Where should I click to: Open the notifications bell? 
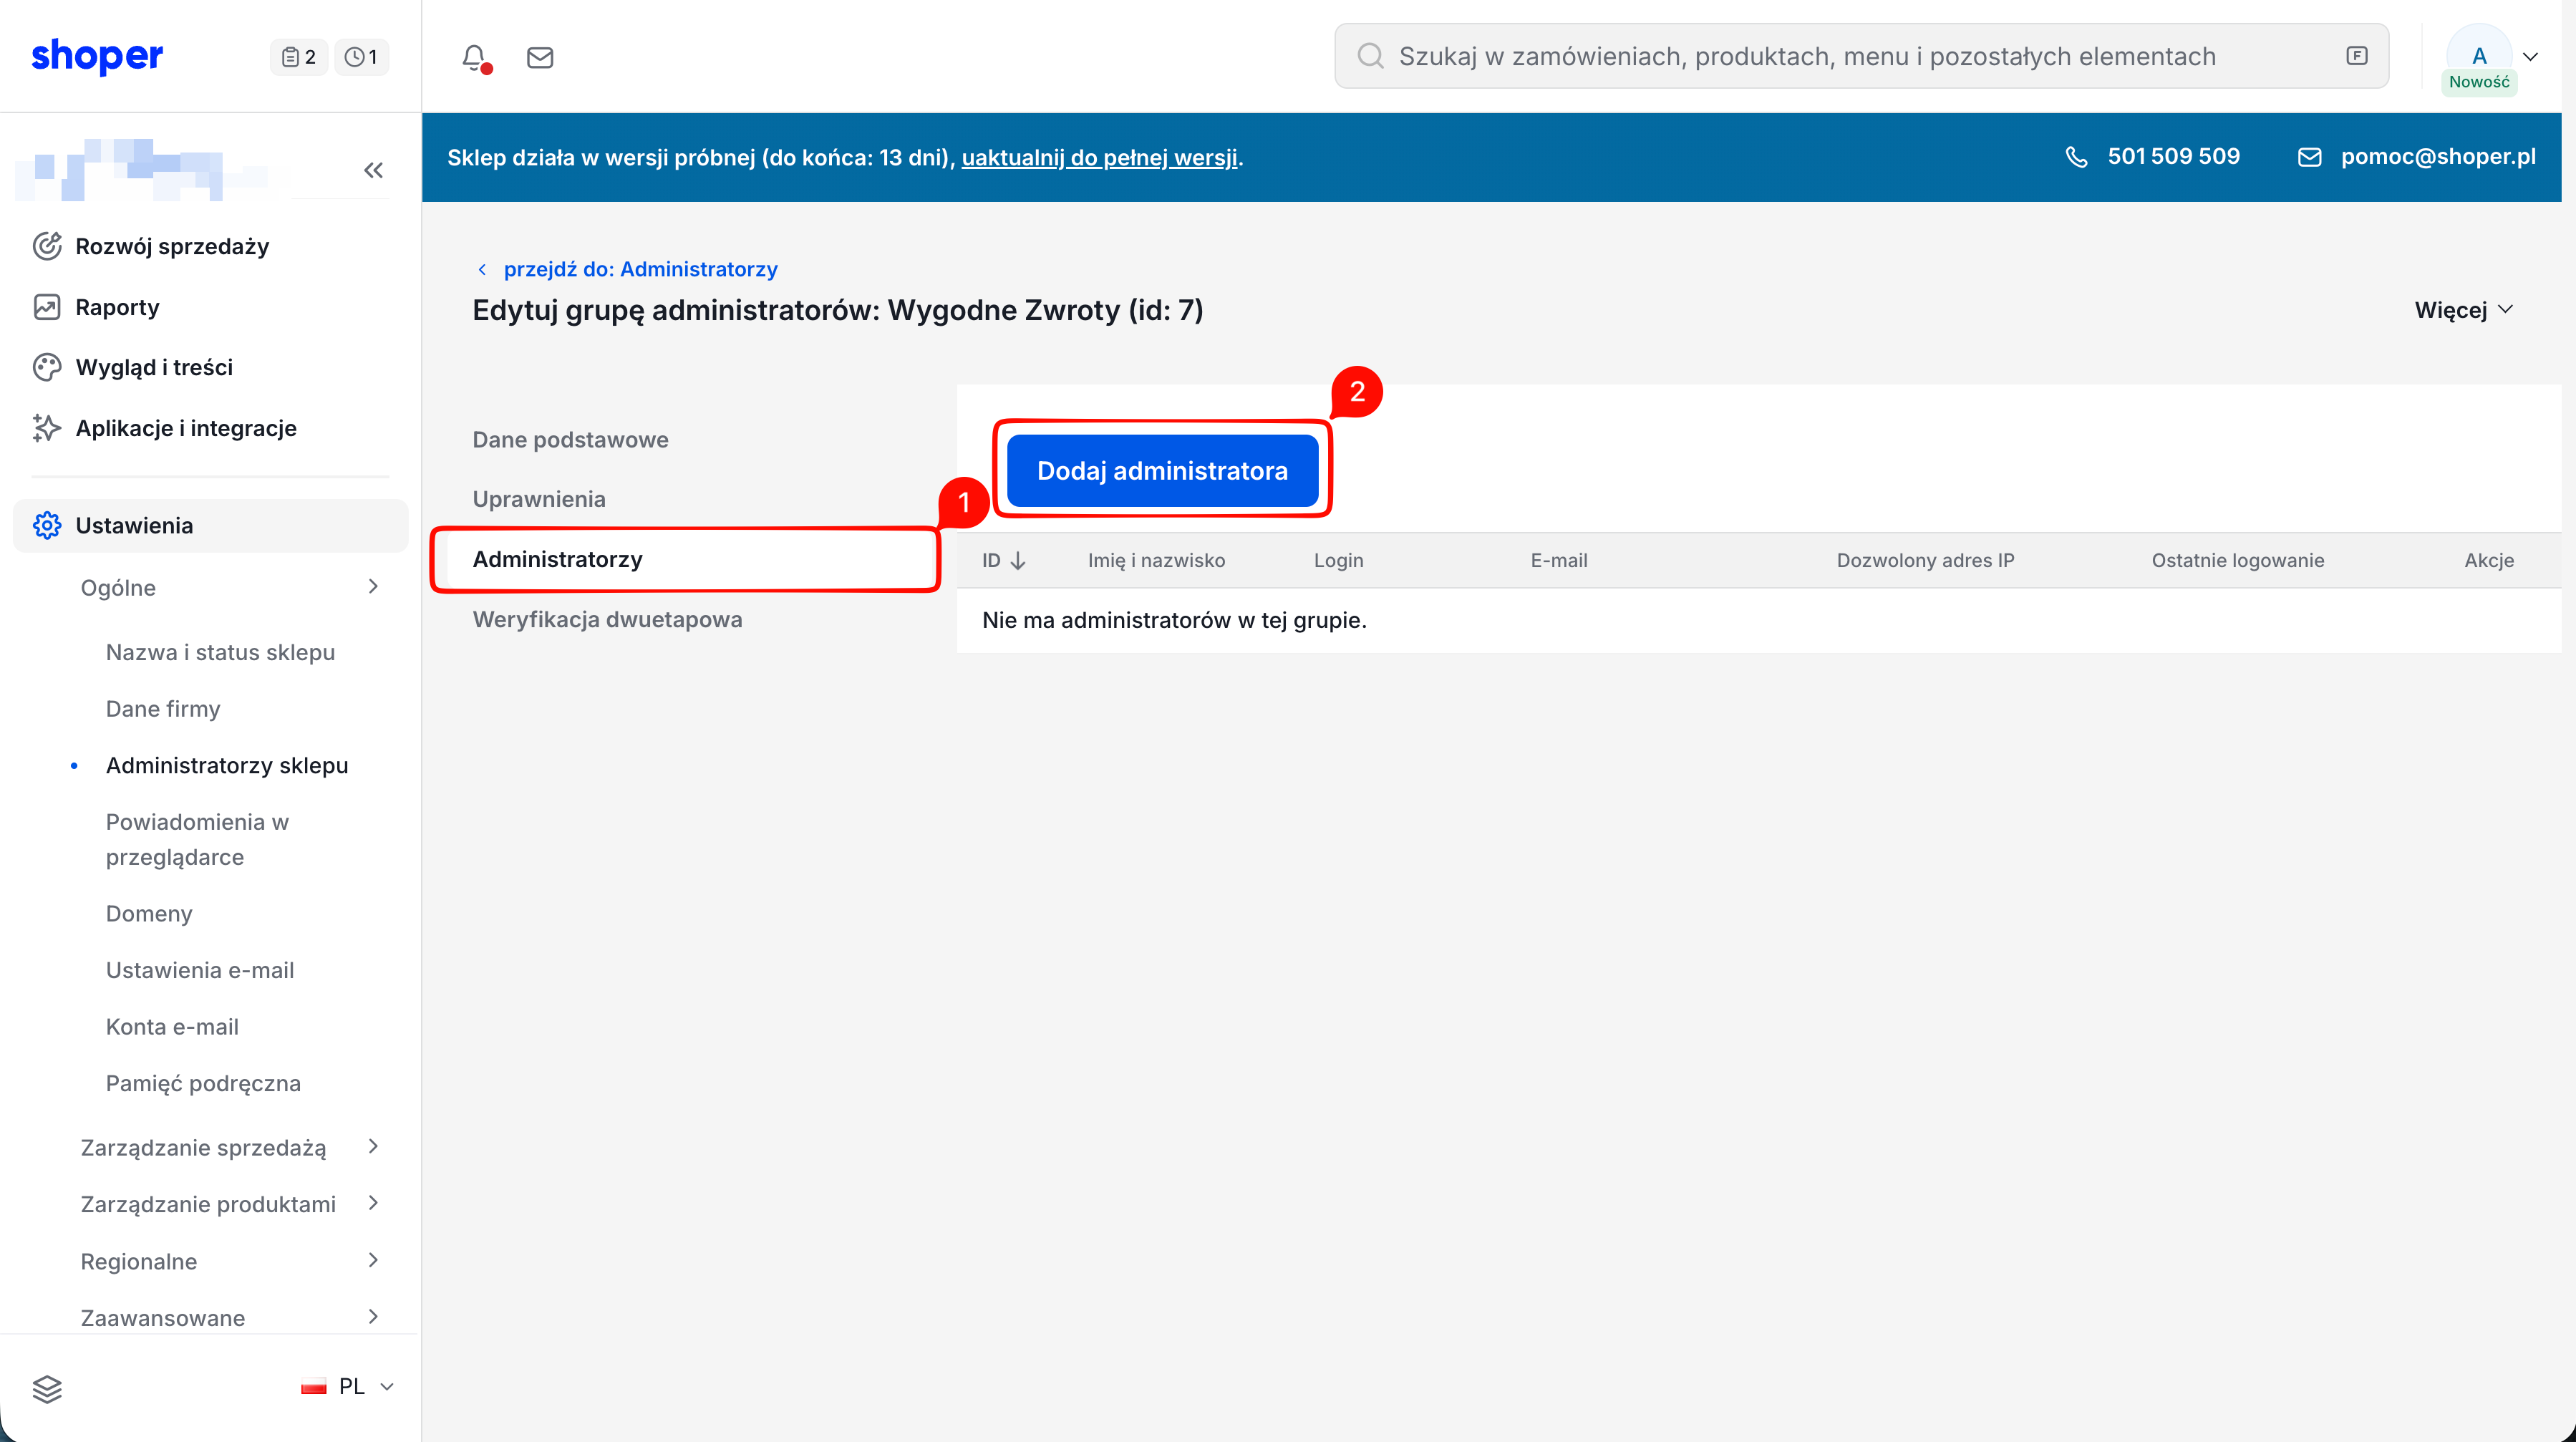pos(474,57)
